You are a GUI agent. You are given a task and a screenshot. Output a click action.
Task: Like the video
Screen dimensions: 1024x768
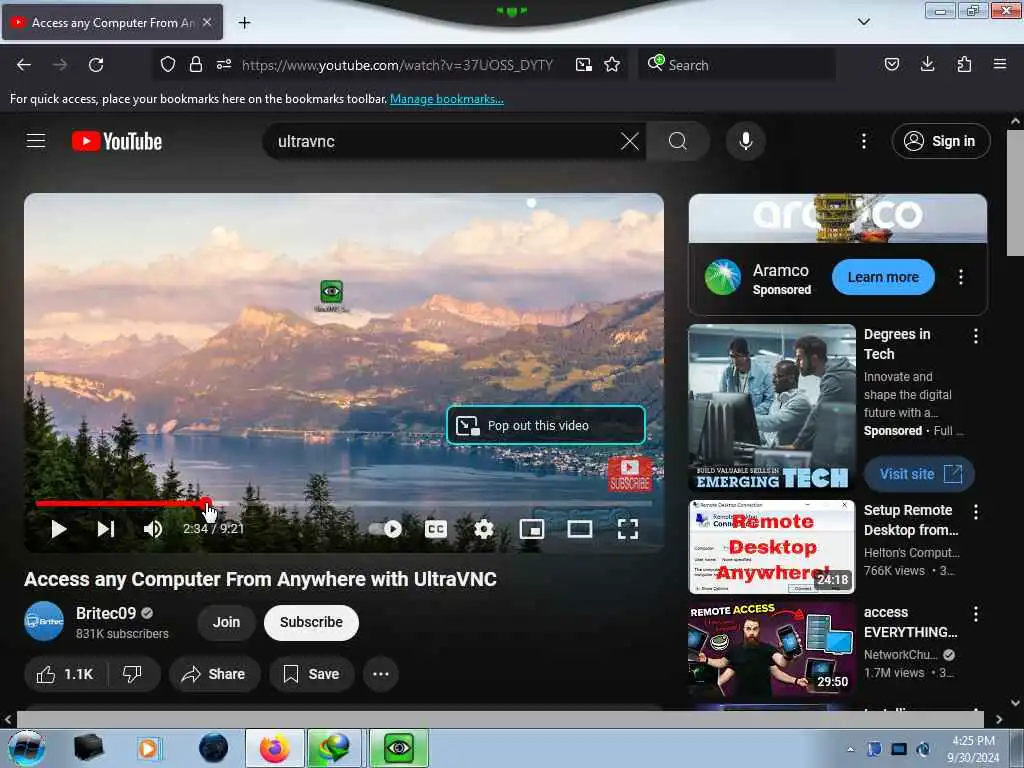tap(65, 674)
